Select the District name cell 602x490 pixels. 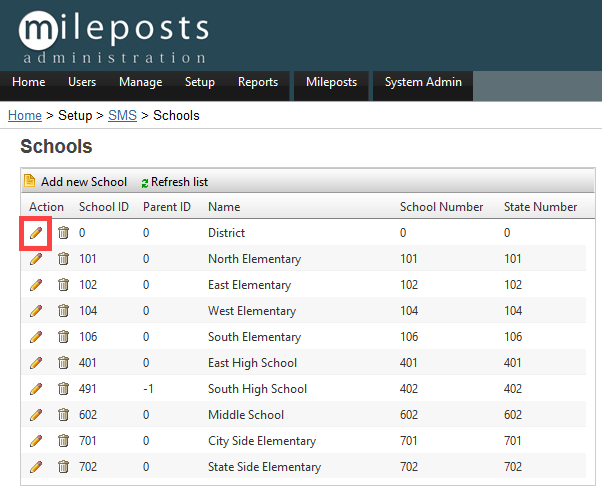tap(227, 233)
